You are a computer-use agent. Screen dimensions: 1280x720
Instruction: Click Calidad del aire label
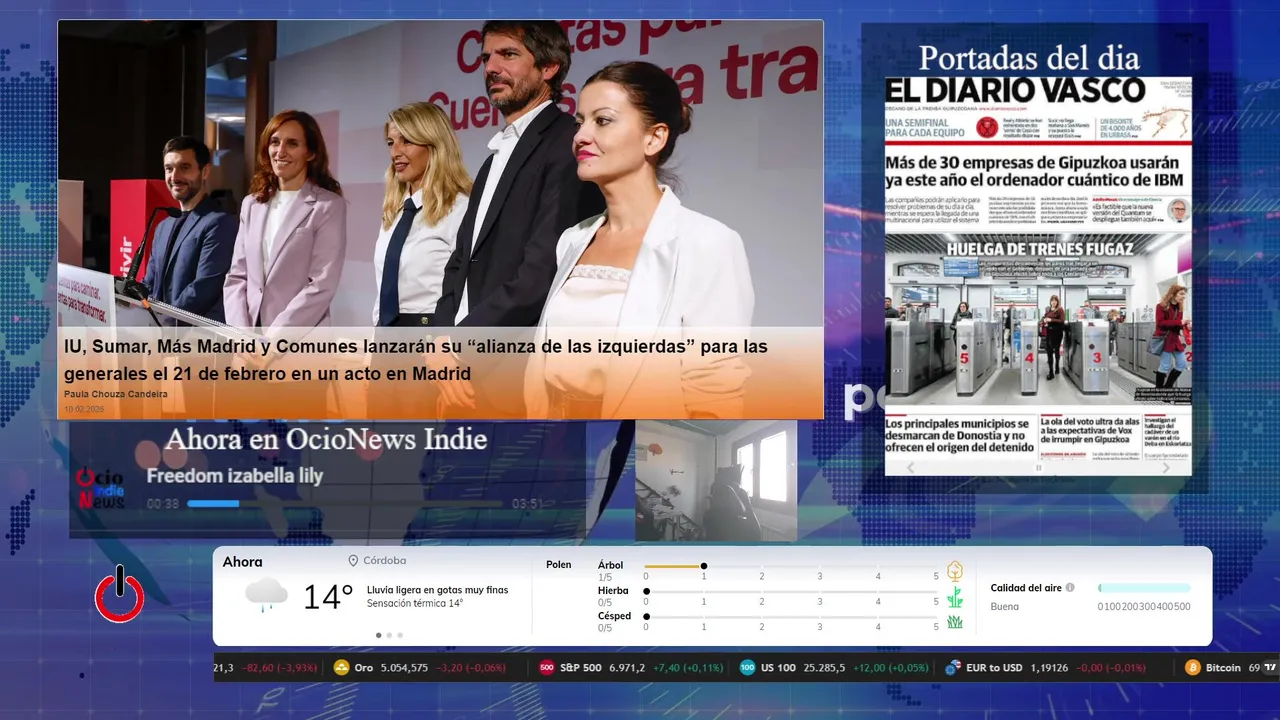[x=1026, y=588]
